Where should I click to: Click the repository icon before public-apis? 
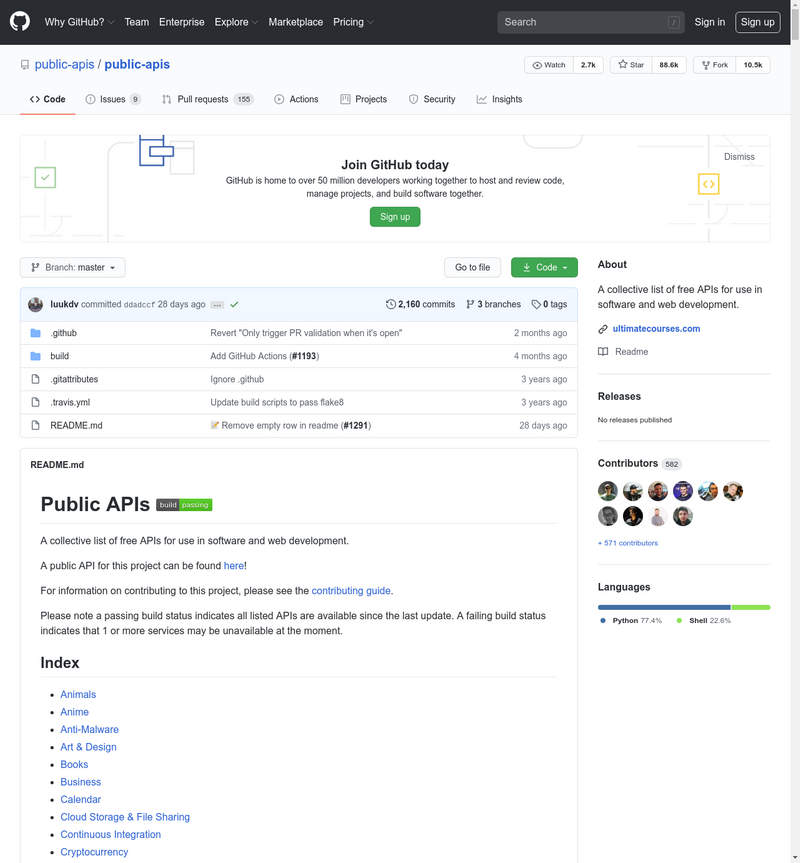coord(25,65)
